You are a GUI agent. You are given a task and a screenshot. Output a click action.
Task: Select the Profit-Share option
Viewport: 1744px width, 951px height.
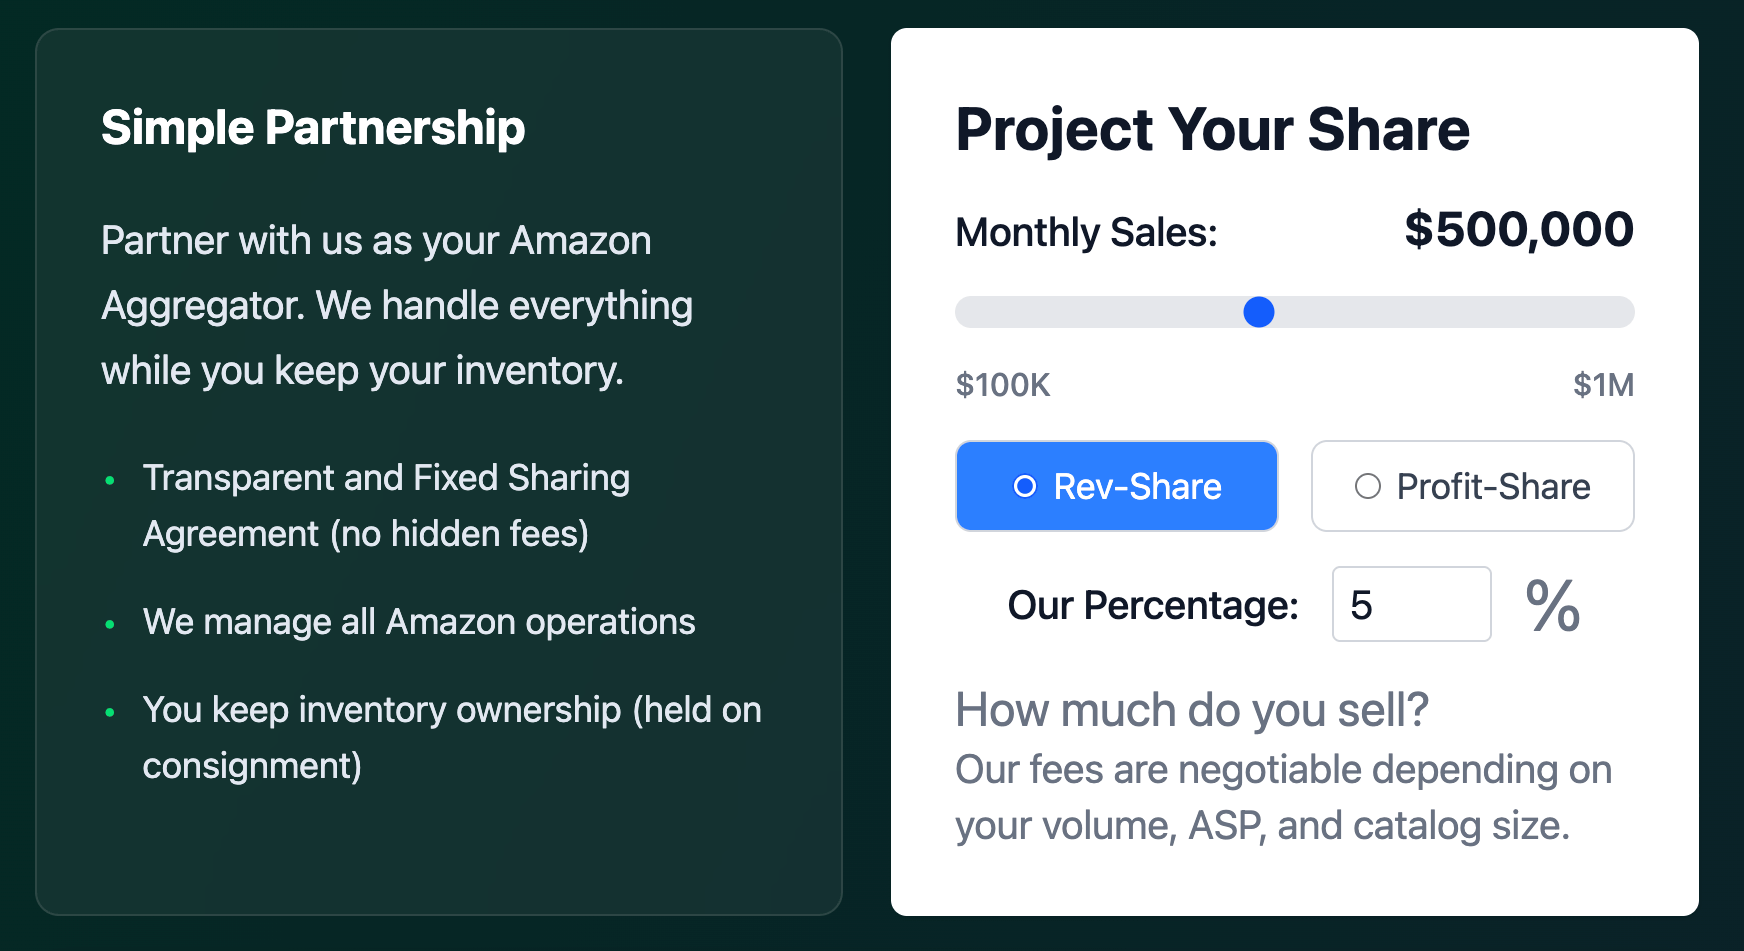(x=1472, y=486)
